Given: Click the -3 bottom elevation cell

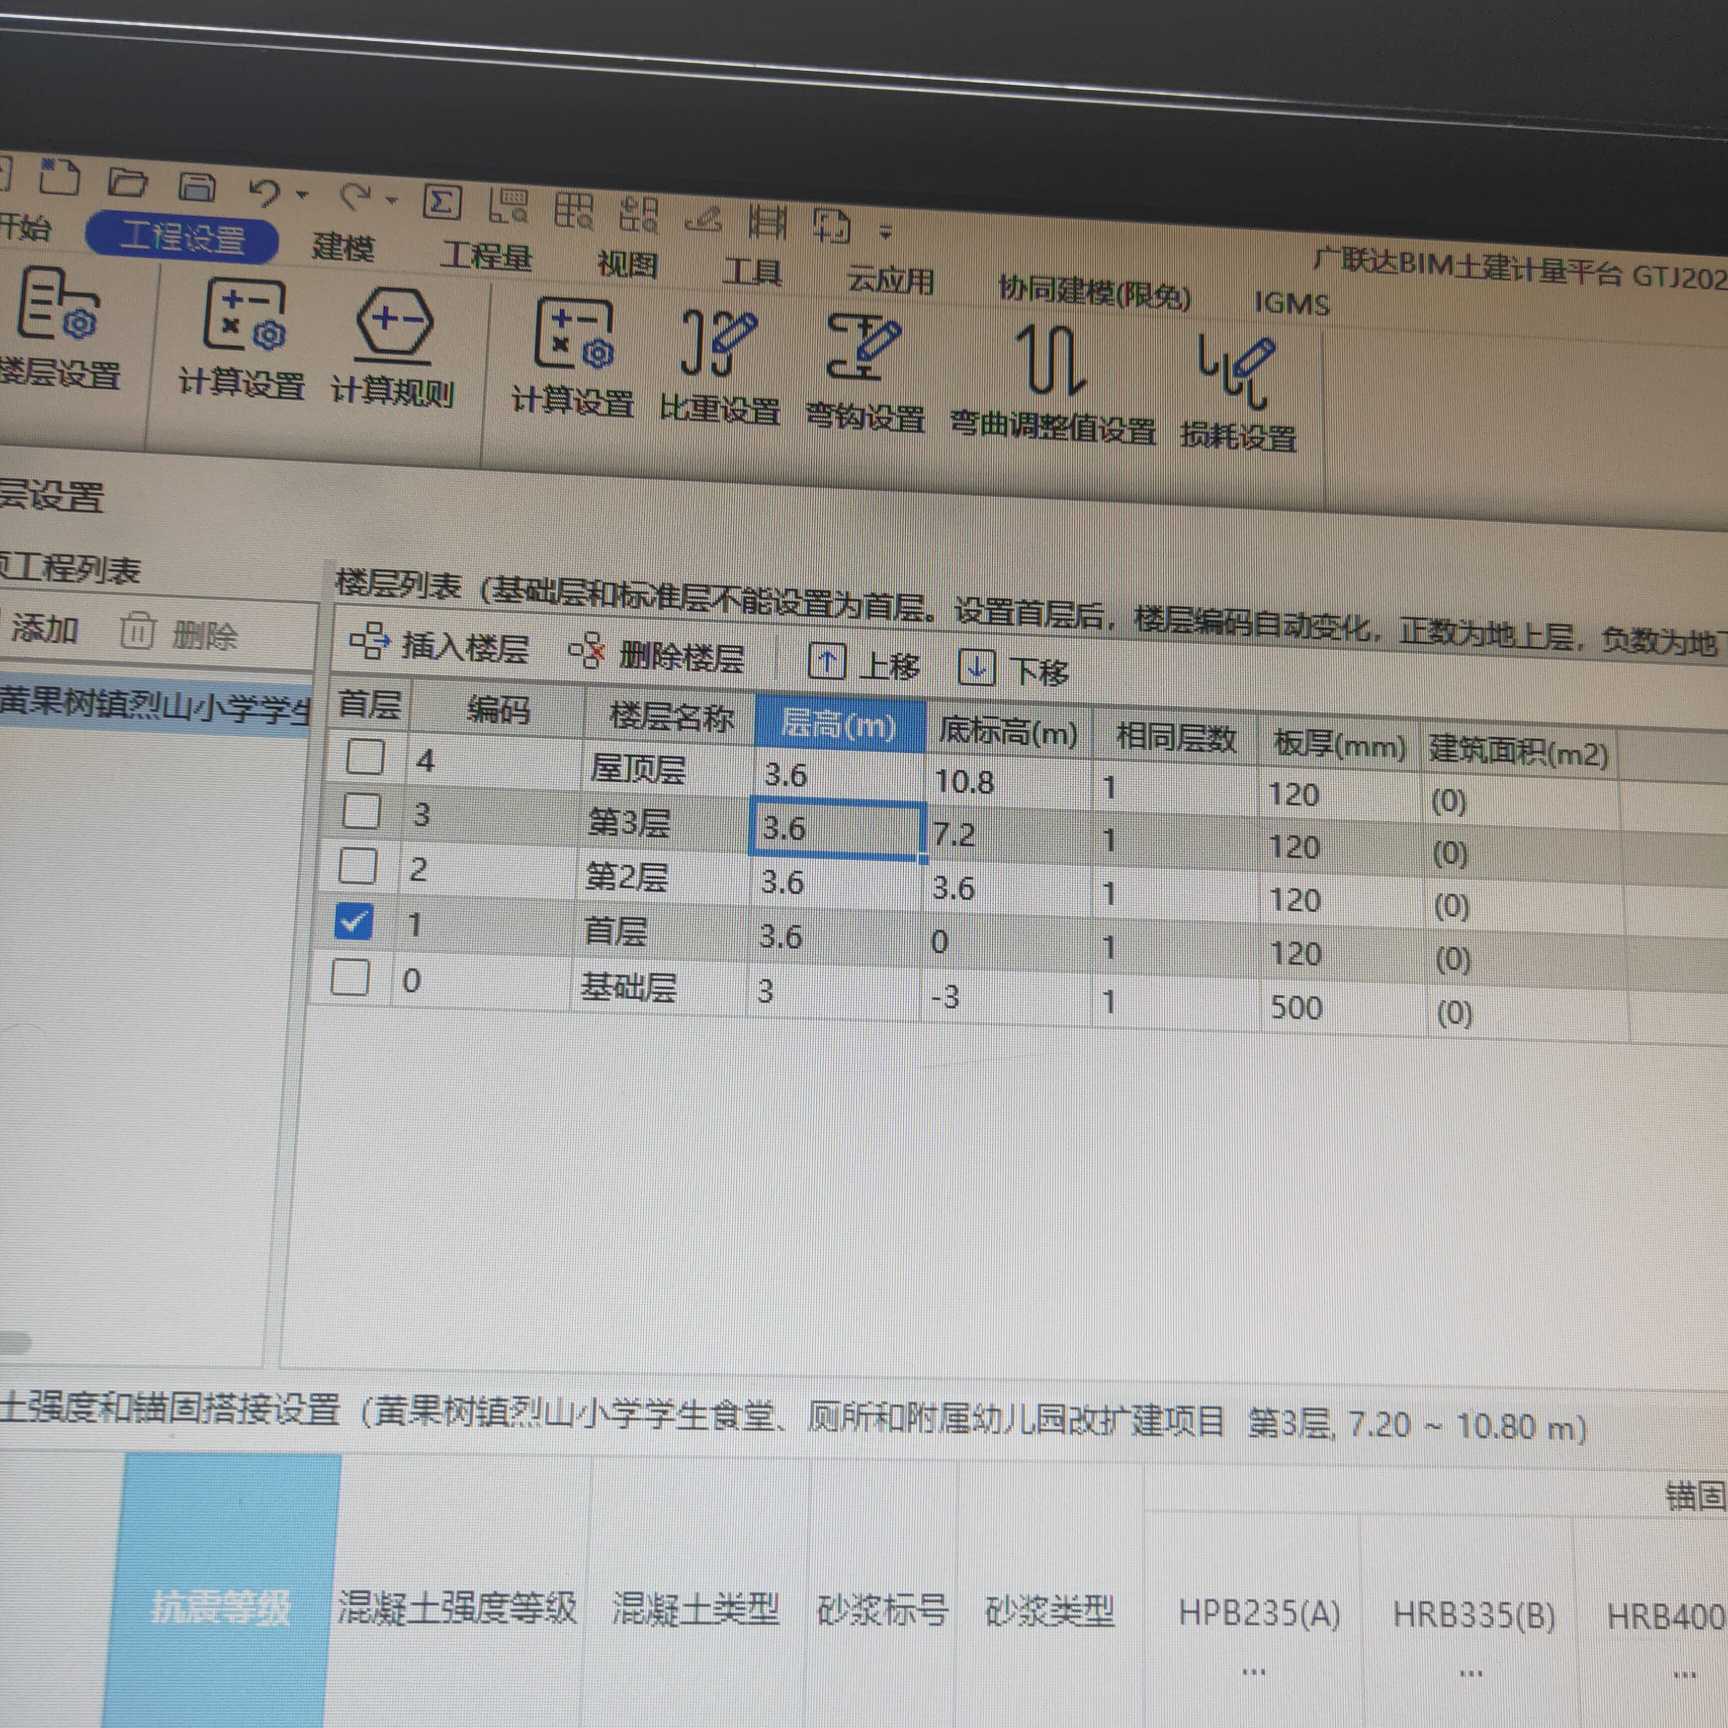Looking at the screenshot, I should 1004,997.
